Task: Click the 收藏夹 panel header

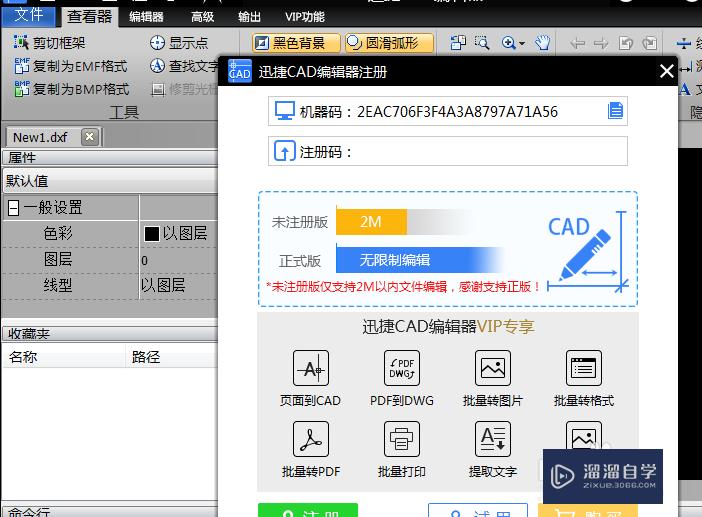Action: click(x=110, y=333)
